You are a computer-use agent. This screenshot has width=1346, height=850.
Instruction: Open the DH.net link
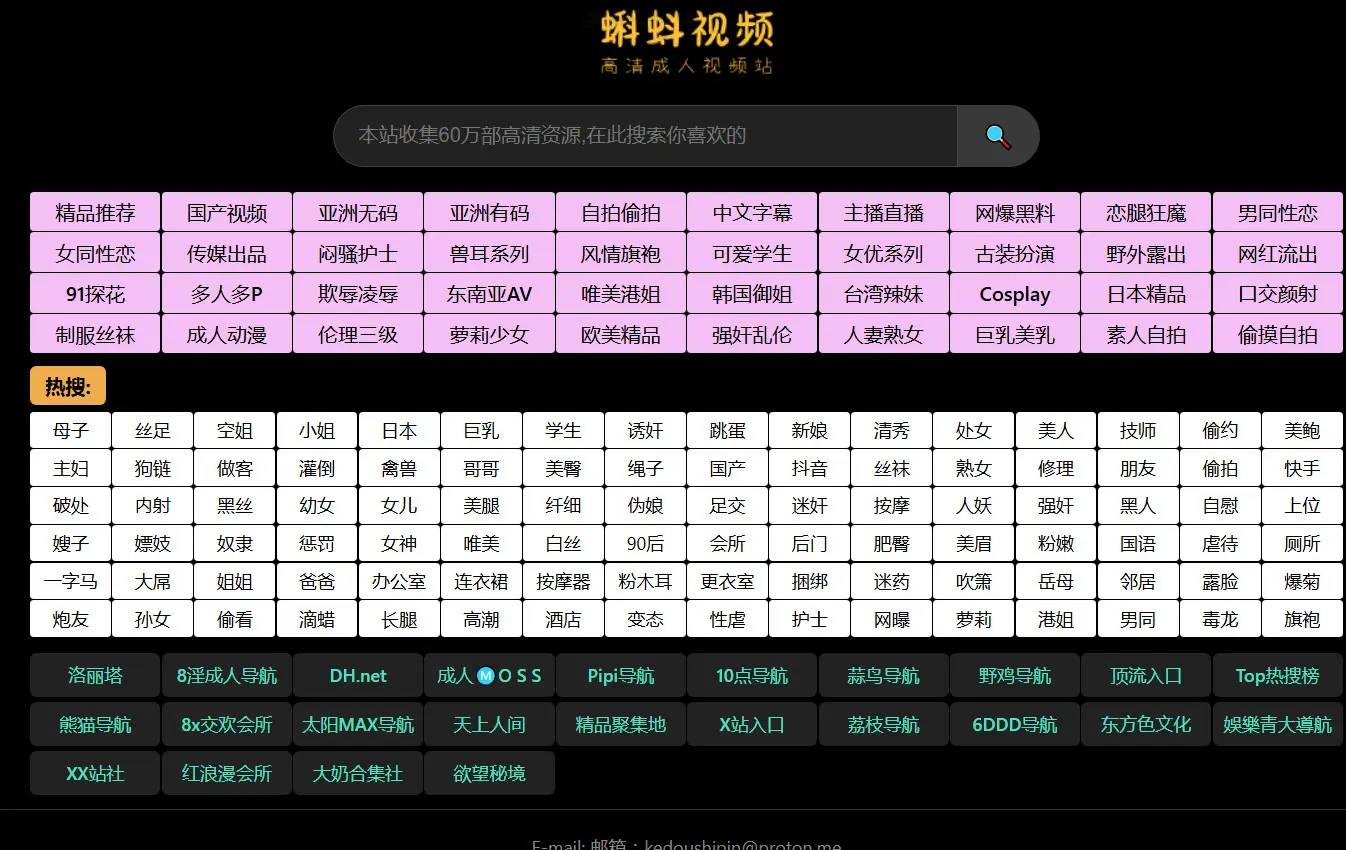point(358,676)
